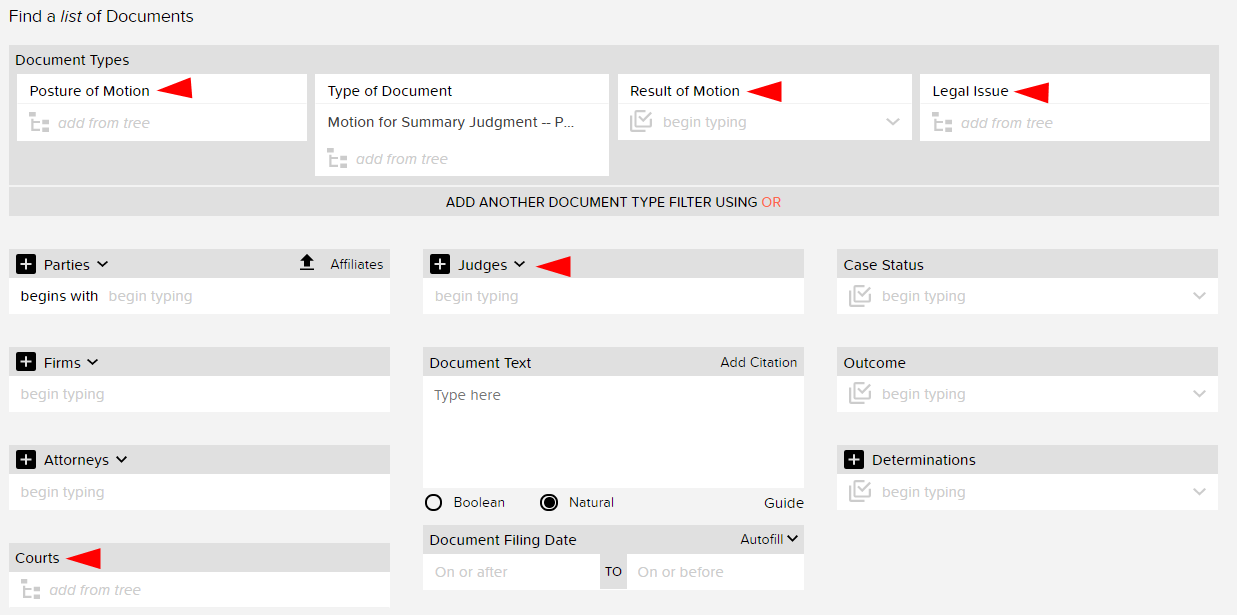Click the plus icon beside Determinations
Screen dimensions: 1237x615
(x=854, y=460)
